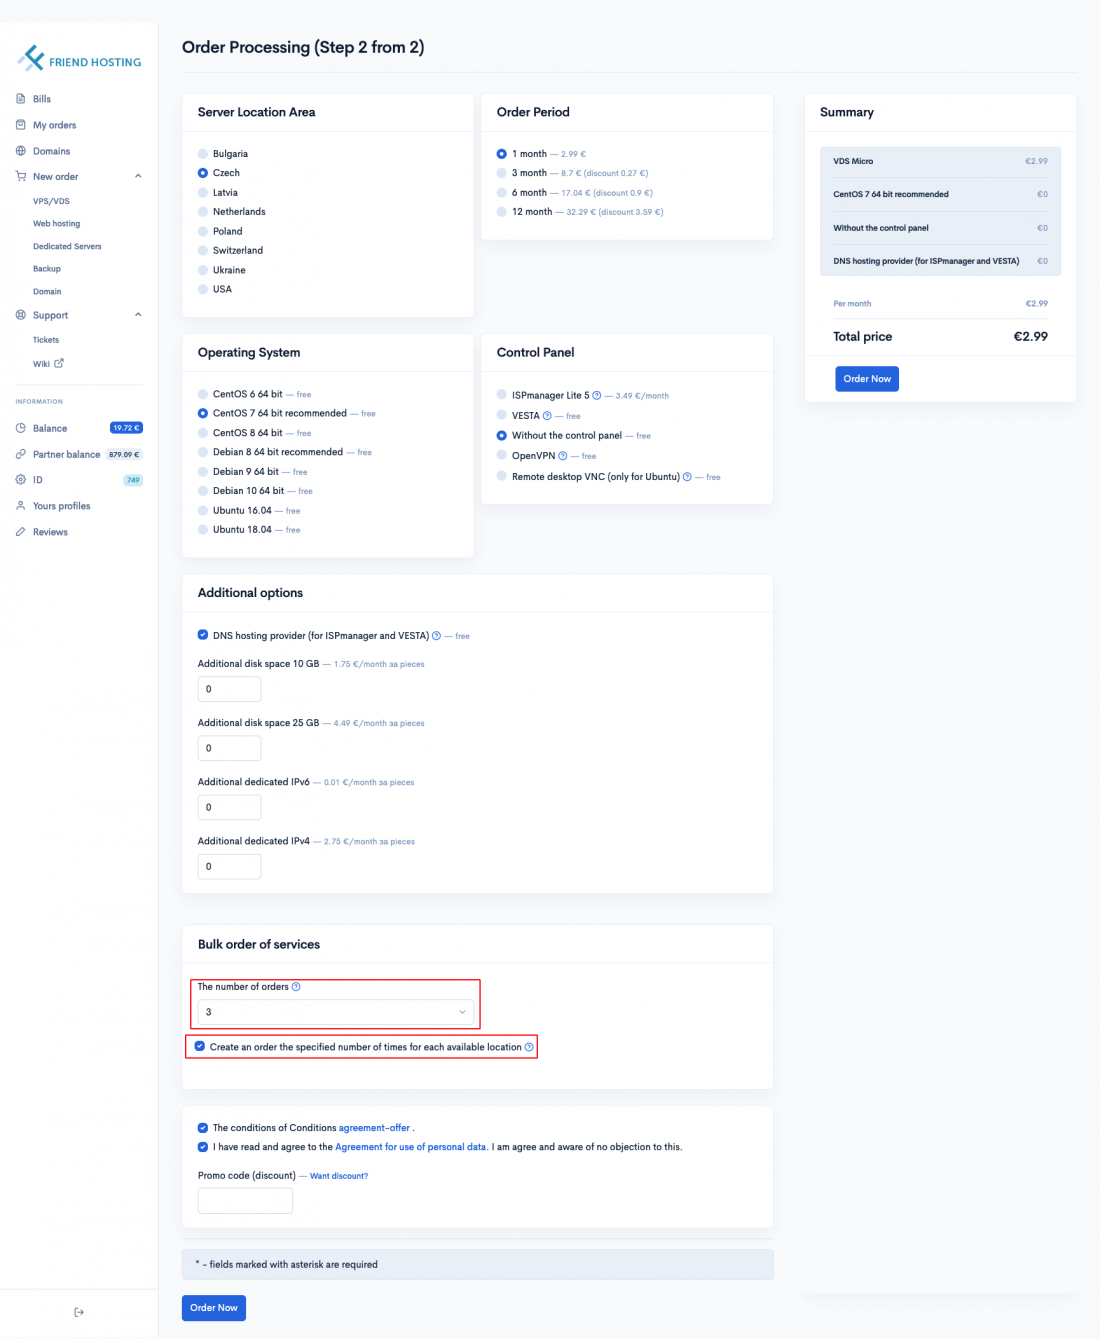Click the Promo code input field
Screen dimensions: 1100x1339
point(245,1201)
